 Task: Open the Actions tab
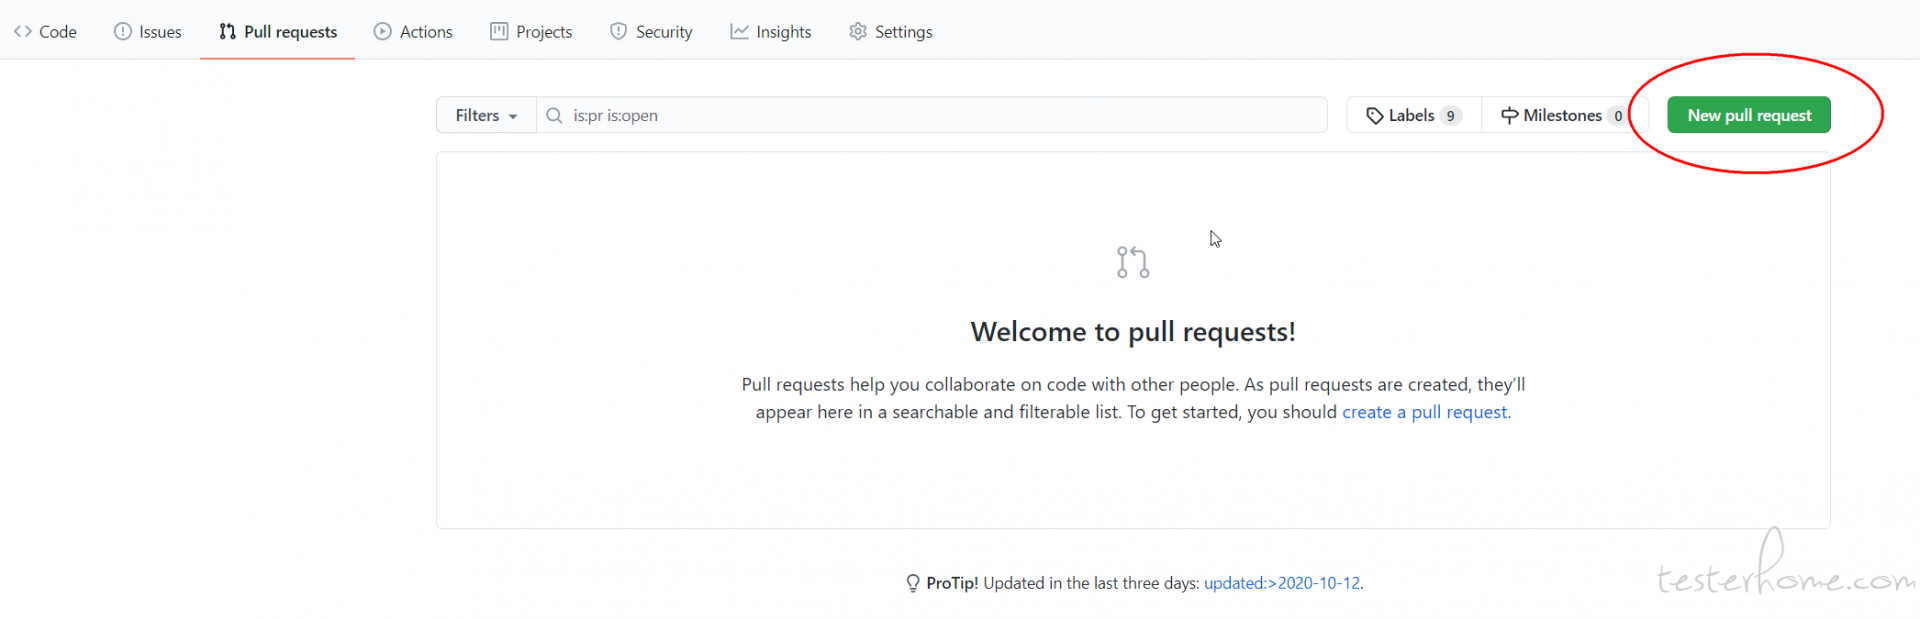point(413,32)
